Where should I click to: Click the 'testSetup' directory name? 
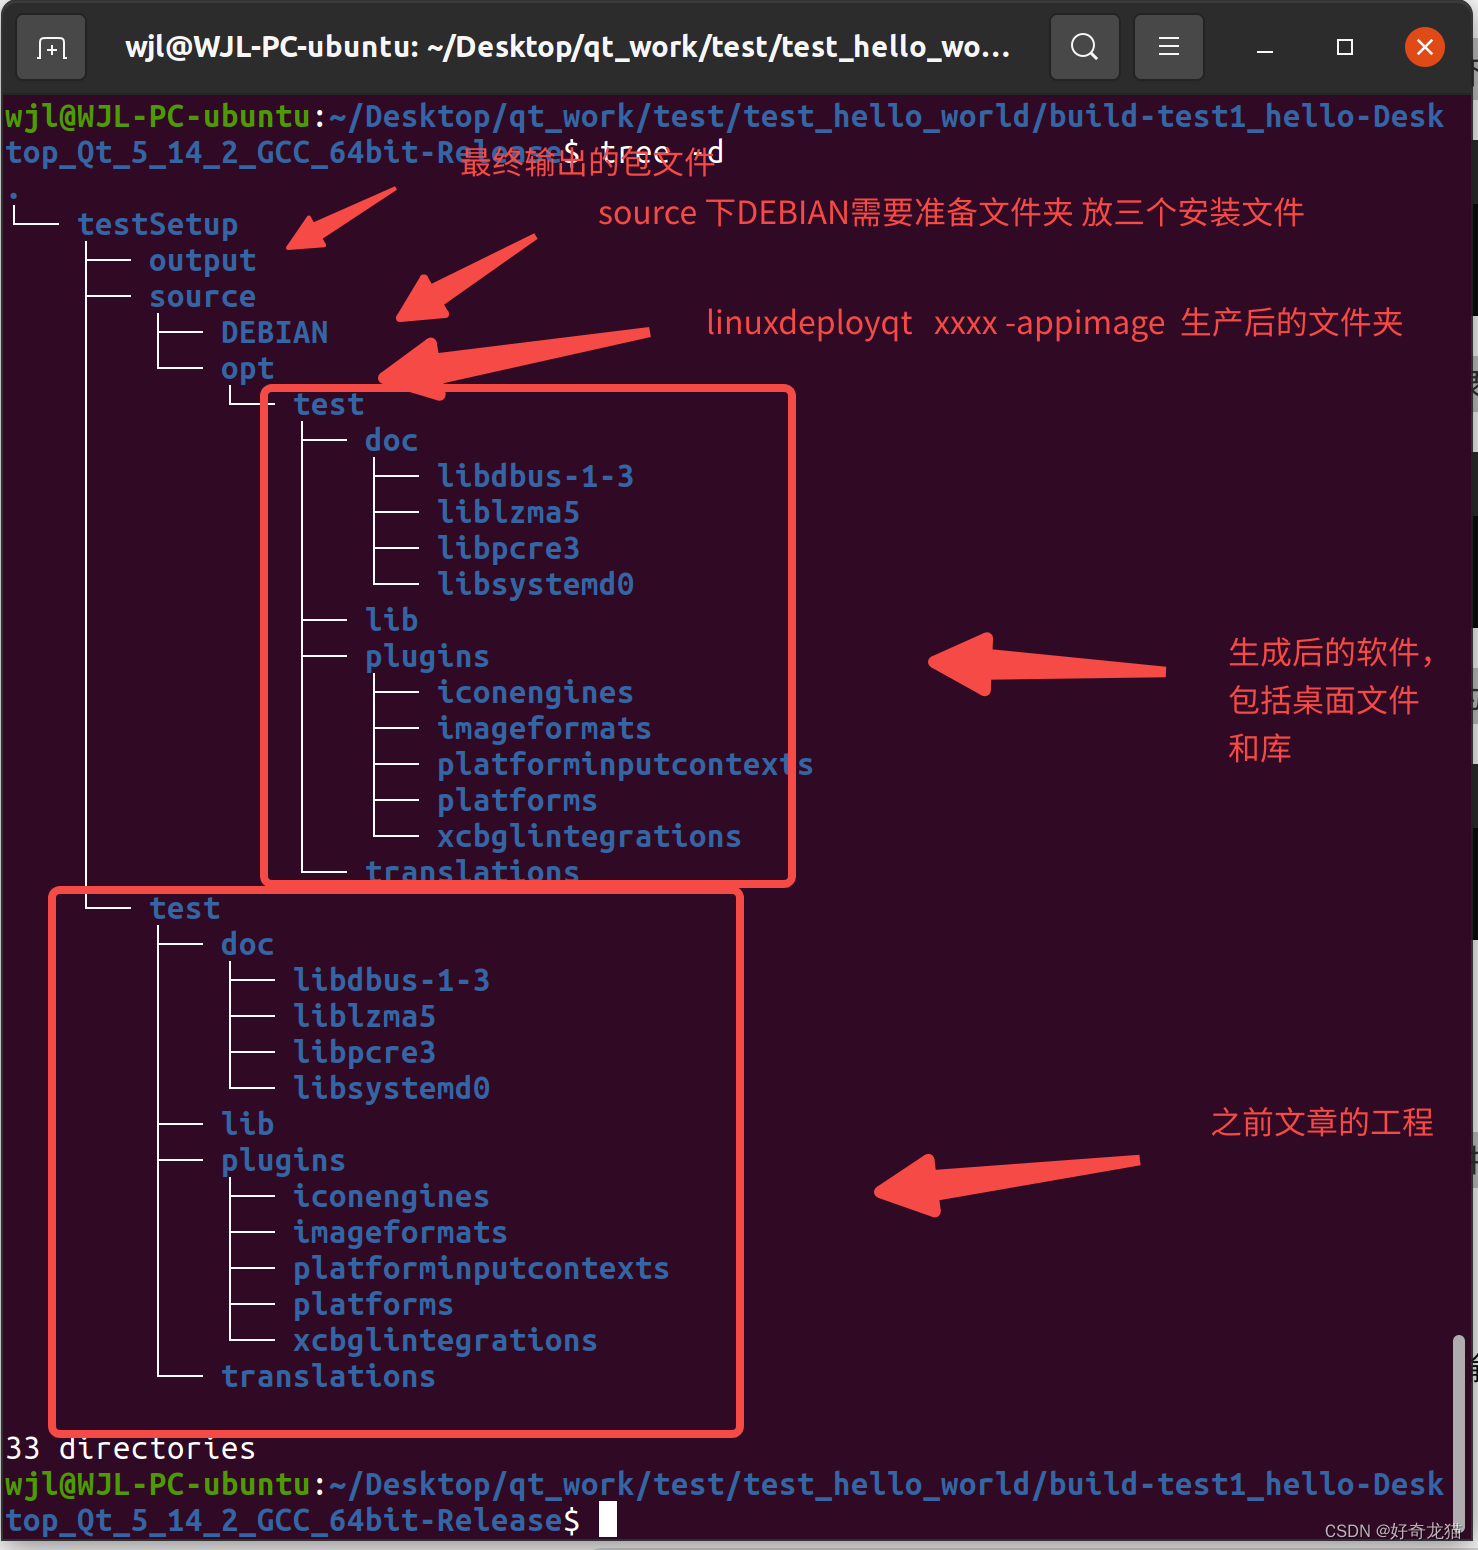pos(158,225)
